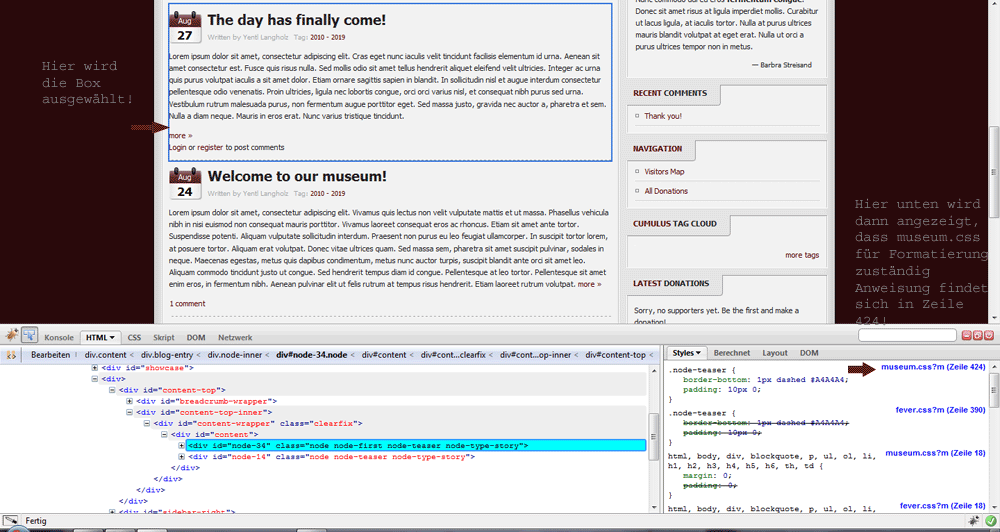Expand the node-34 div tree node
Screen dimensions: 1000x532
(181, 445)
